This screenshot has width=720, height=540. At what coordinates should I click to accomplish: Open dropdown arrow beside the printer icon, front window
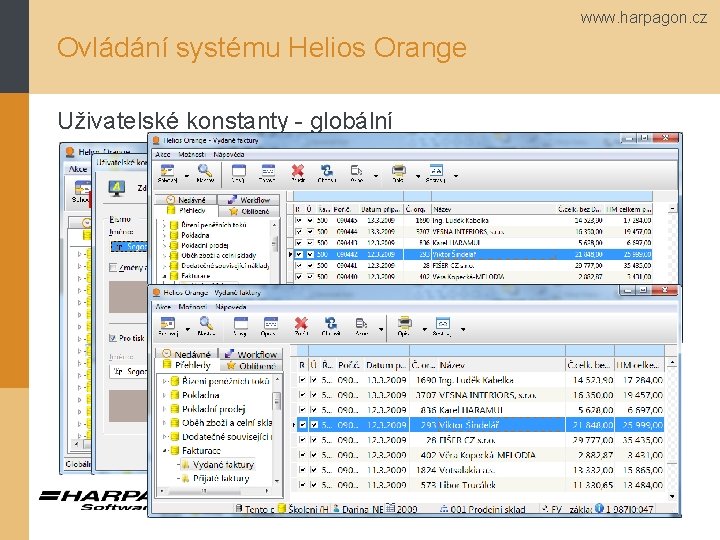click(x=424, y=329)
